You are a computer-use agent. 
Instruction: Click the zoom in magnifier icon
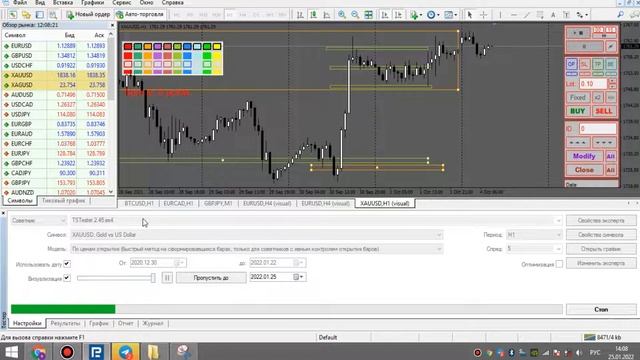pos(342,15)
